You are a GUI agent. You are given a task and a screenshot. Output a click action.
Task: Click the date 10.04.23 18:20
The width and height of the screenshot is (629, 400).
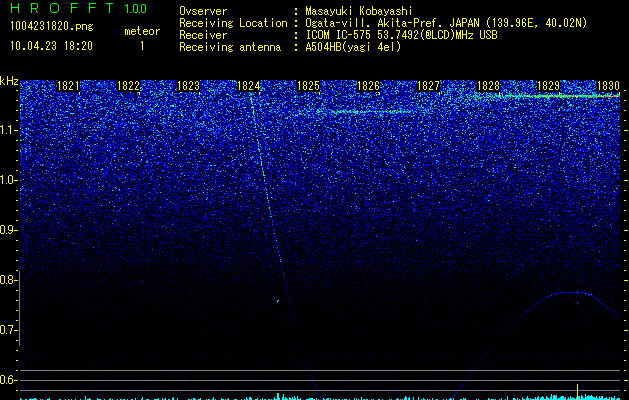pyautogui.click(x=51, y=46)
